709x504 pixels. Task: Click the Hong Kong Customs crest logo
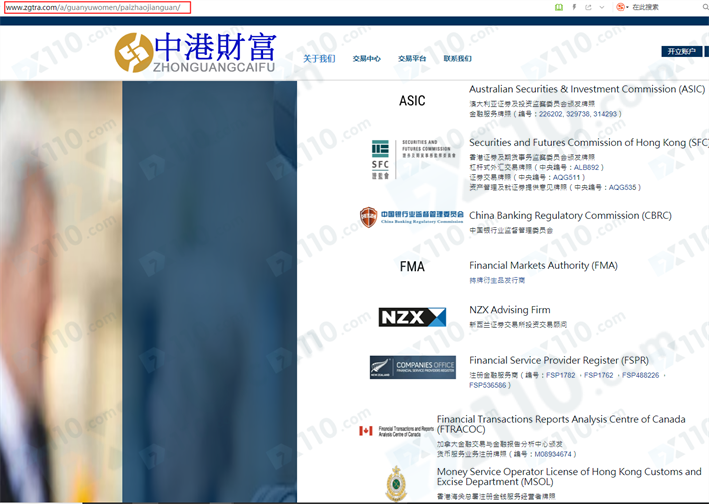tap(396, 484)
